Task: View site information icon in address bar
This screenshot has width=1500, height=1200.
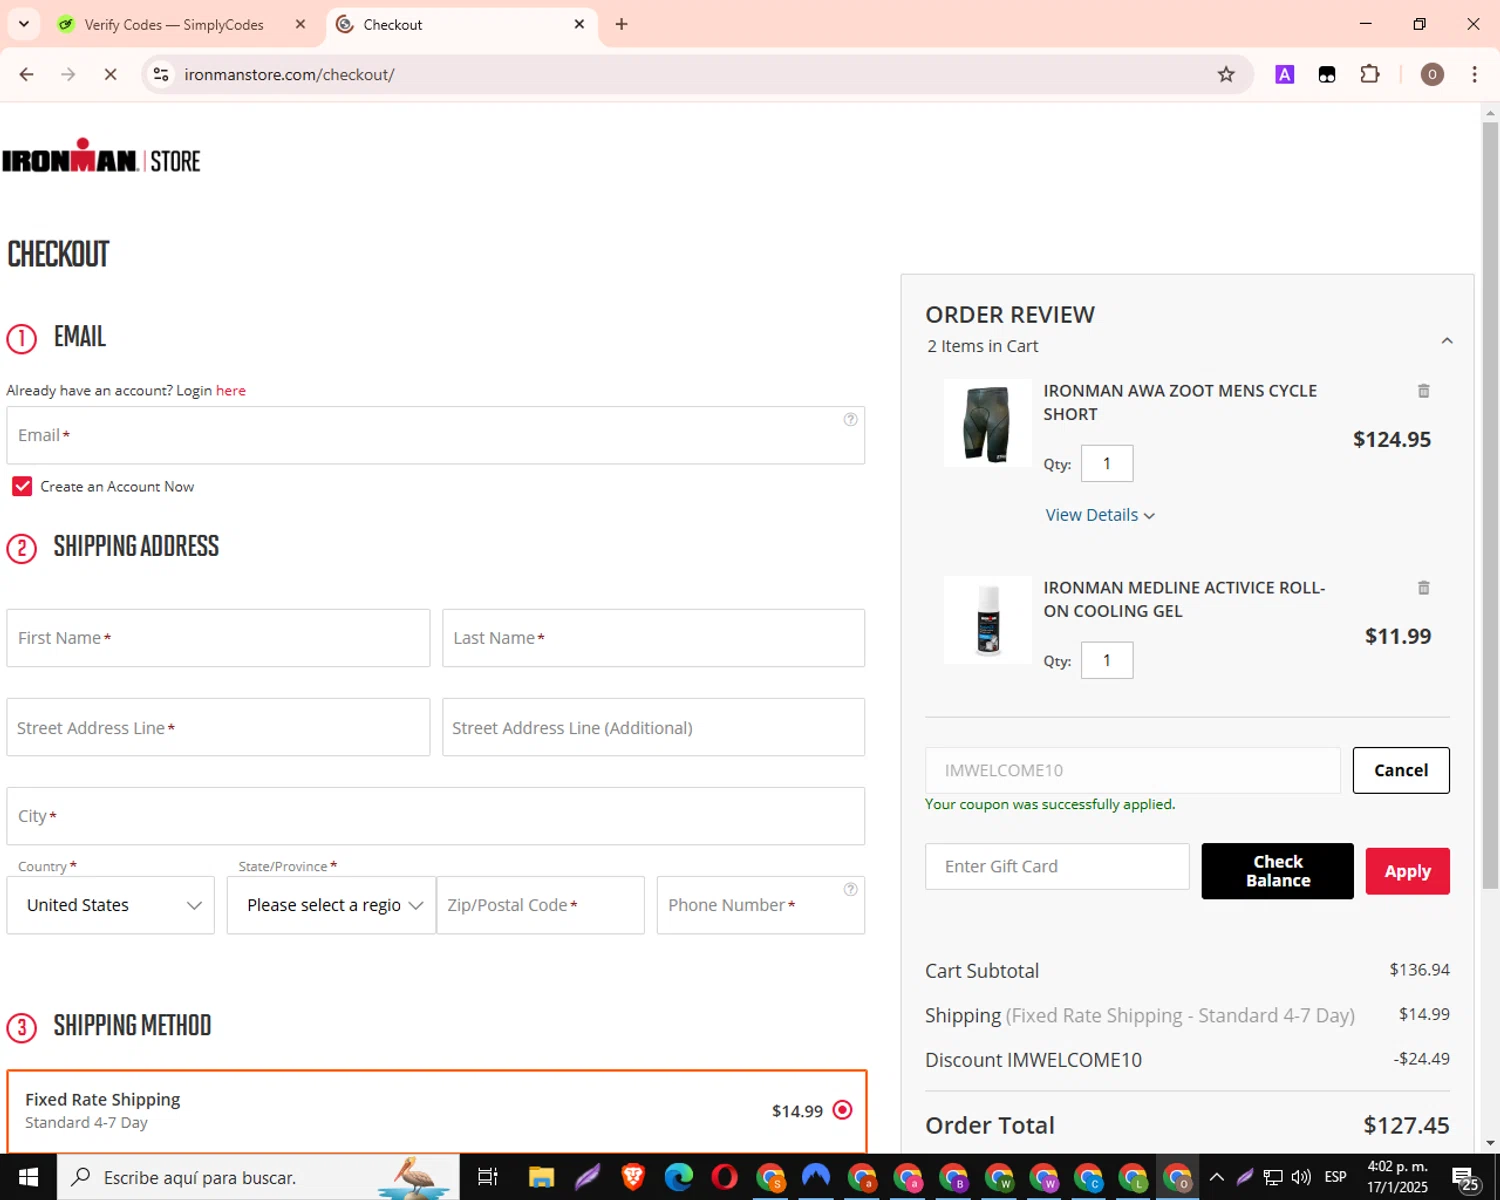Action: (161, 75)
